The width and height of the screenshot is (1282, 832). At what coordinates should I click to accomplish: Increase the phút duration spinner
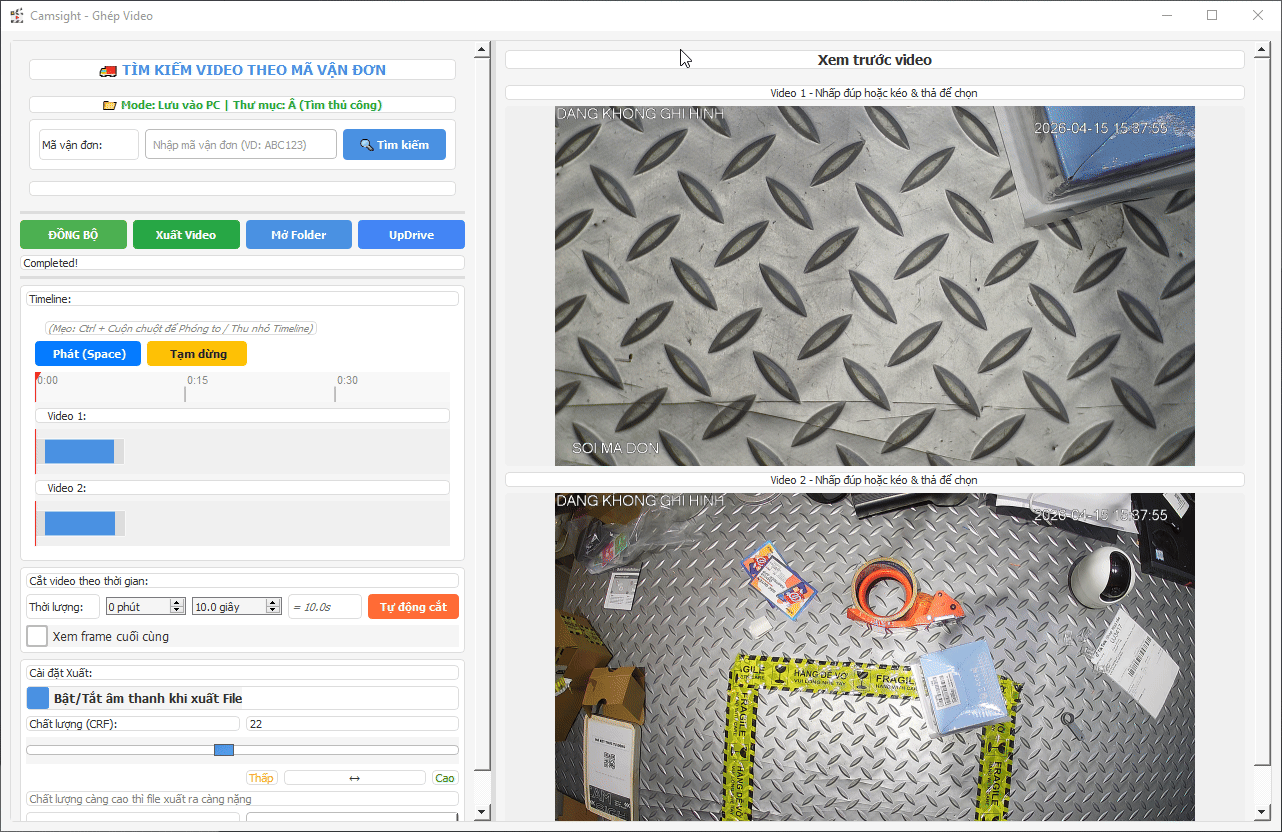click(x=177, y=602)
